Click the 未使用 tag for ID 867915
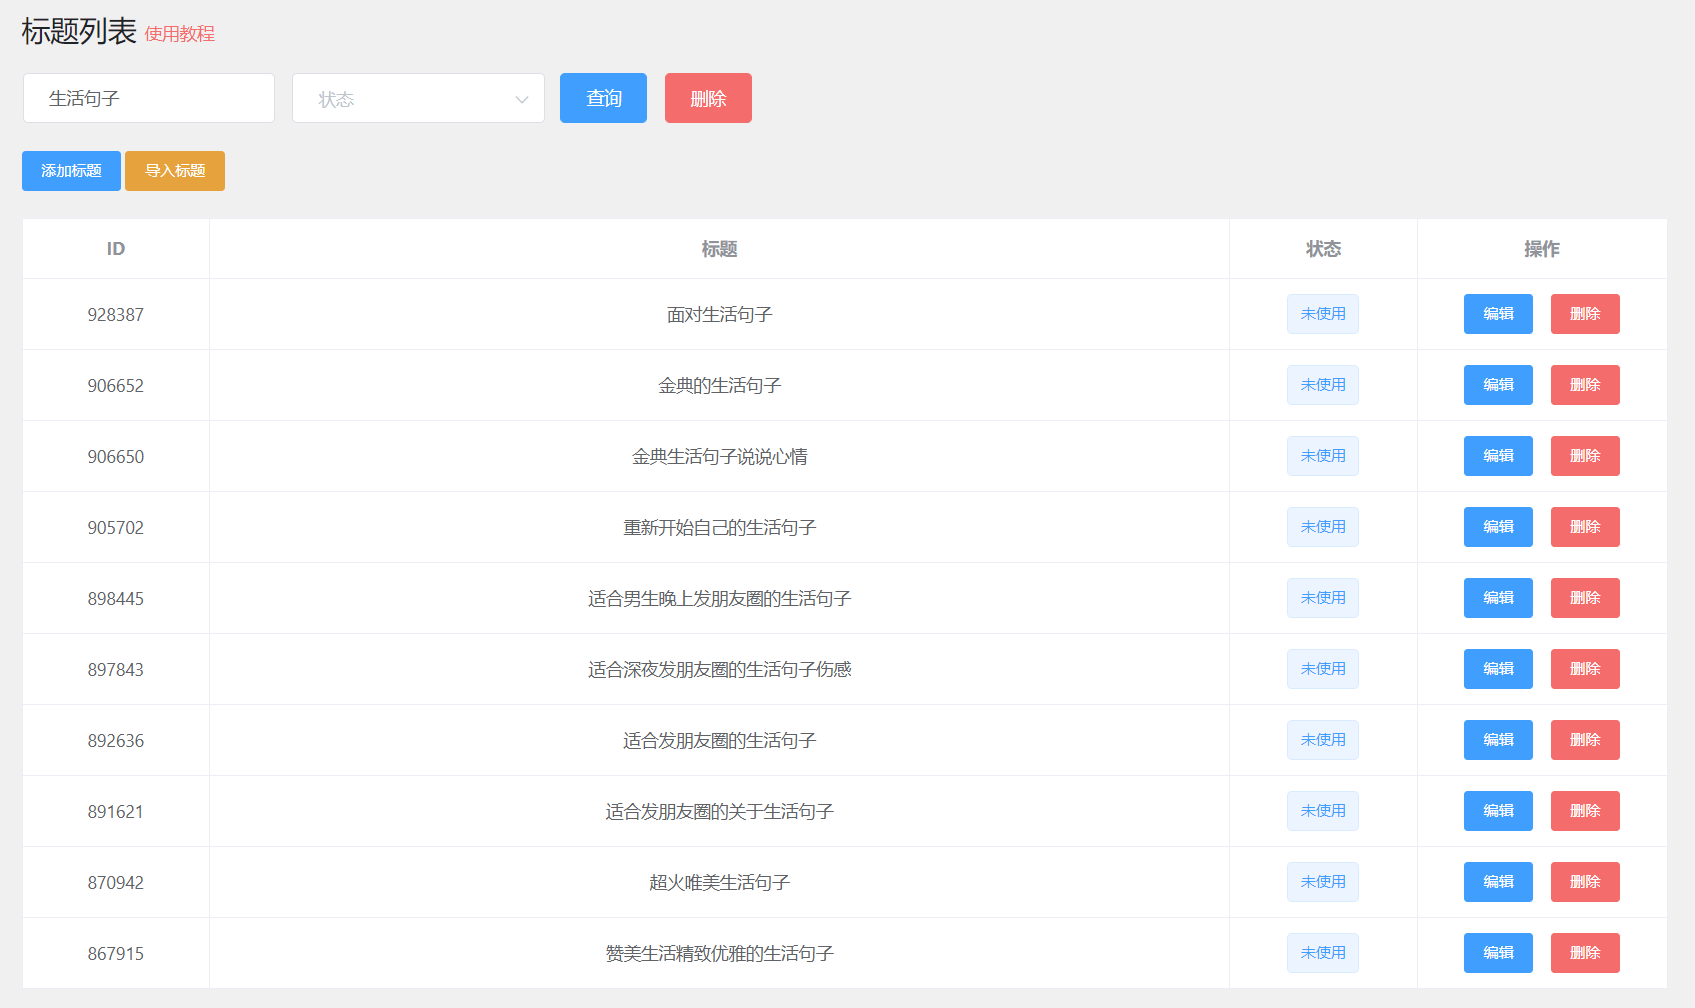 click(x=1323, y=953)
